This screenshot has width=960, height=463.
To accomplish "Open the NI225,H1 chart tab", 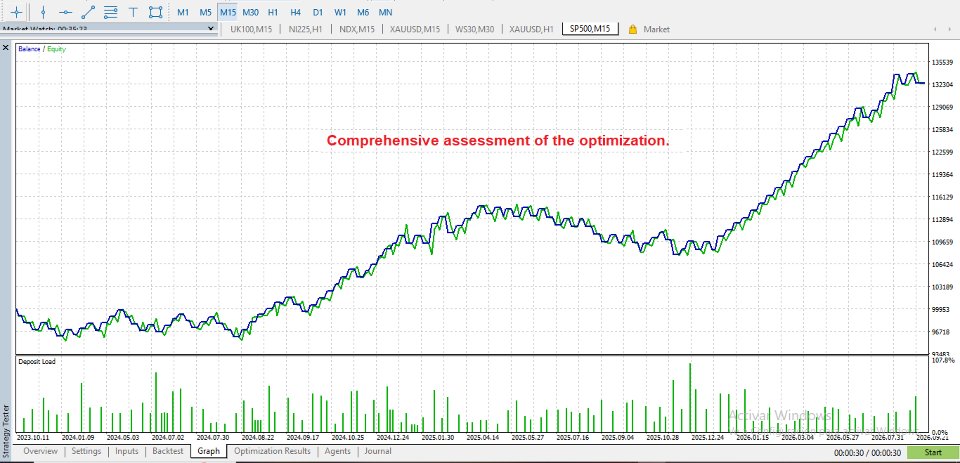I will click(306, 29).
